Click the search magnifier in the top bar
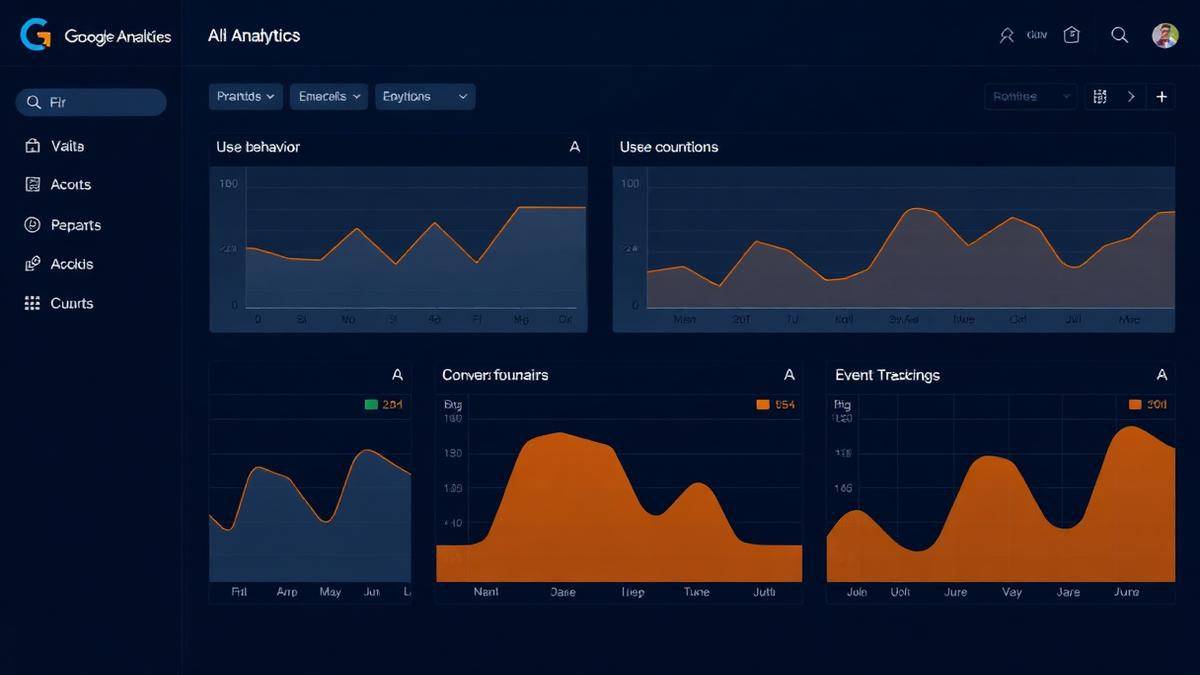The height and width of the screenshot is (675, 1200). [1119, 33]
